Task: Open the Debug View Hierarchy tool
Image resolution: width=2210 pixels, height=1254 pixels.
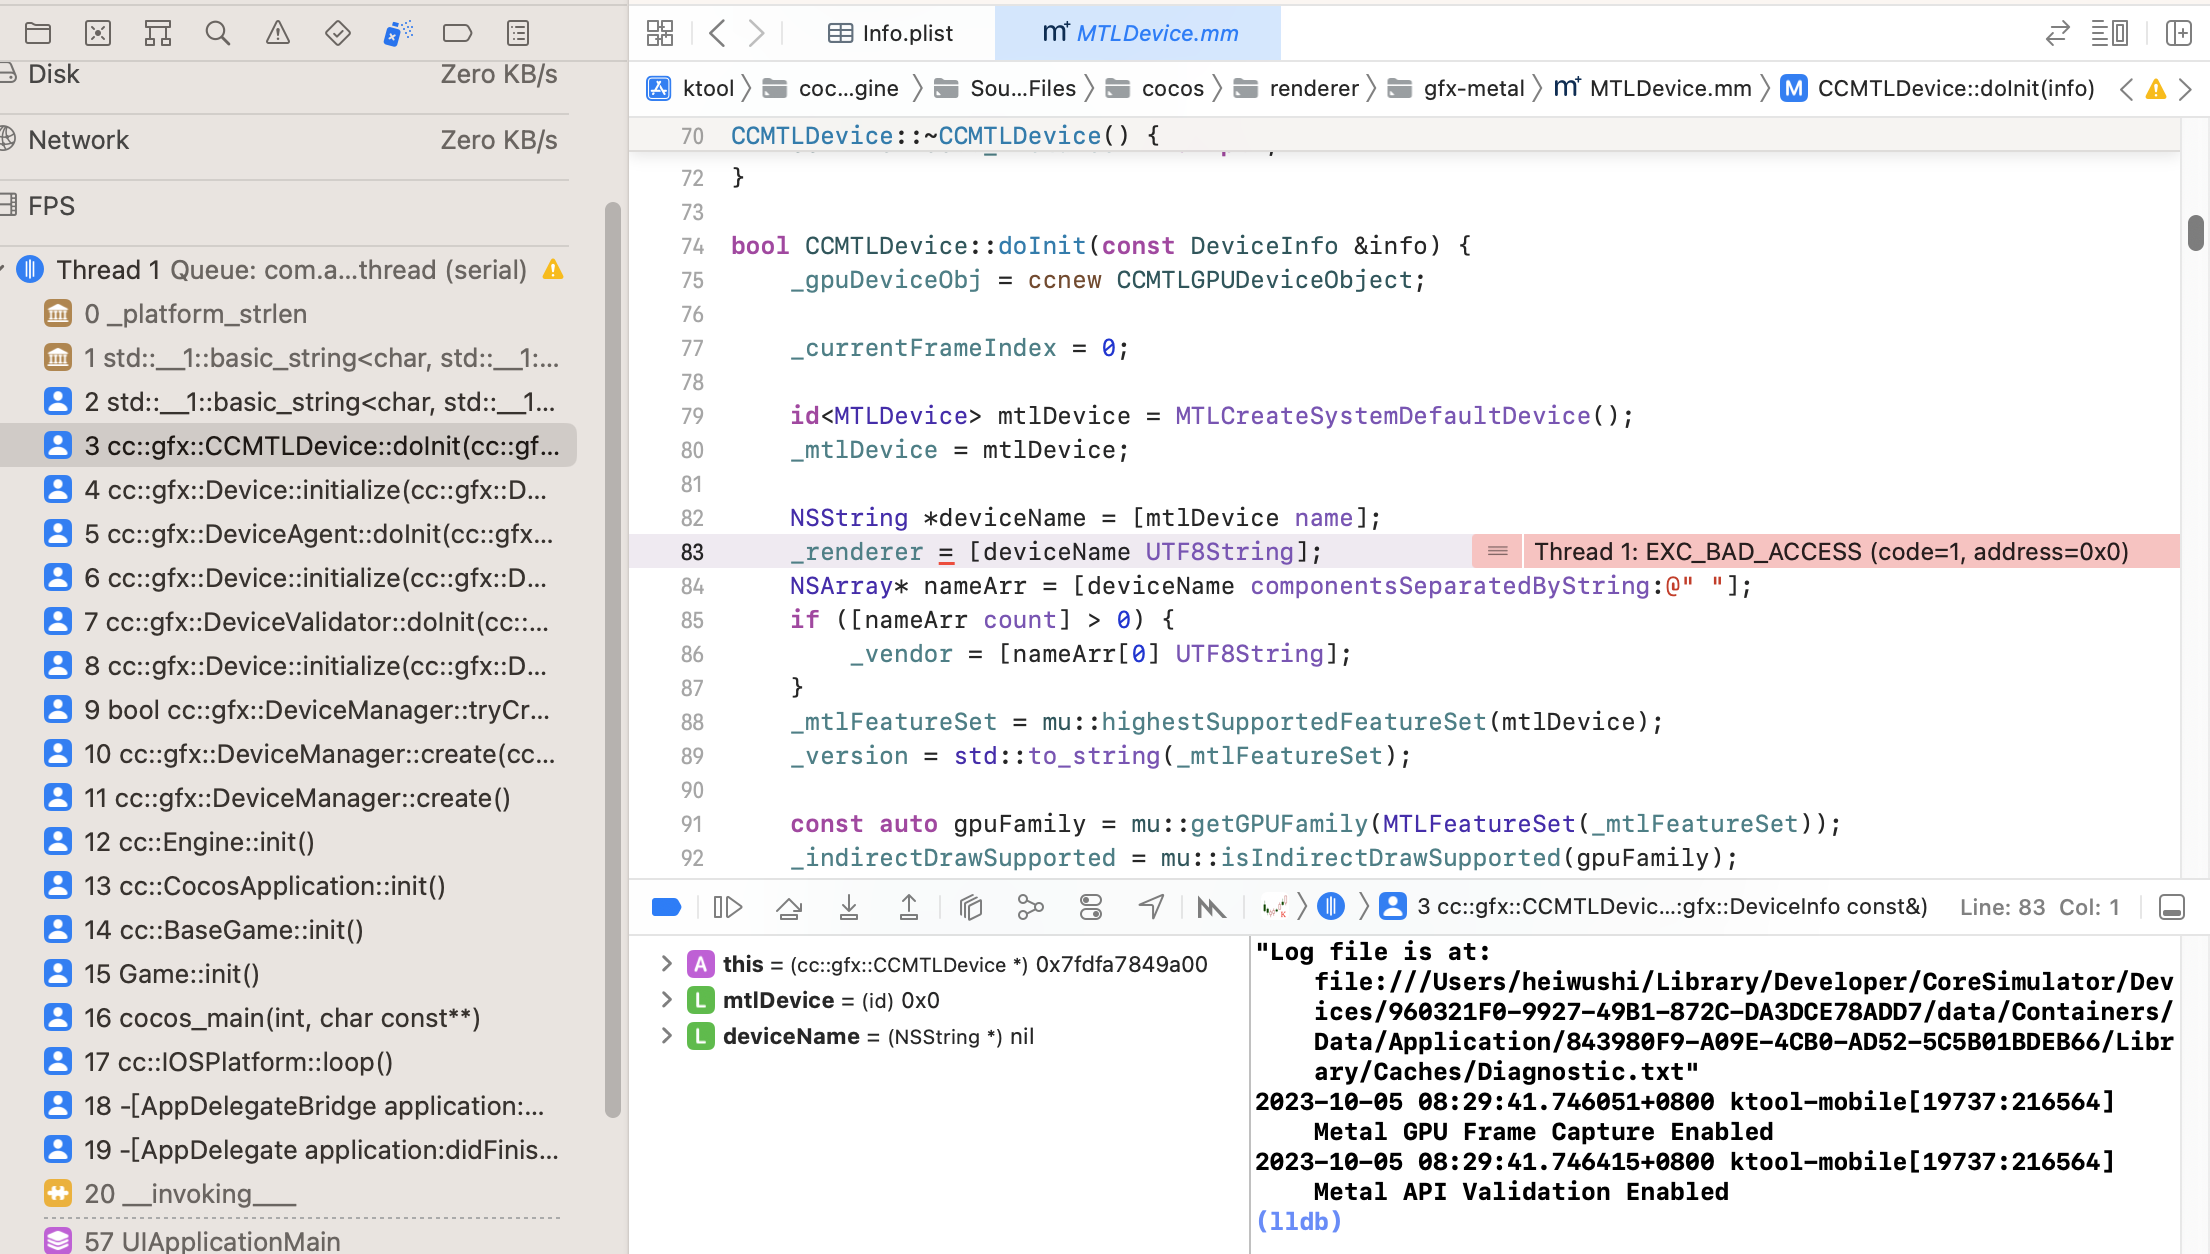Action: (x=971, y=907)
